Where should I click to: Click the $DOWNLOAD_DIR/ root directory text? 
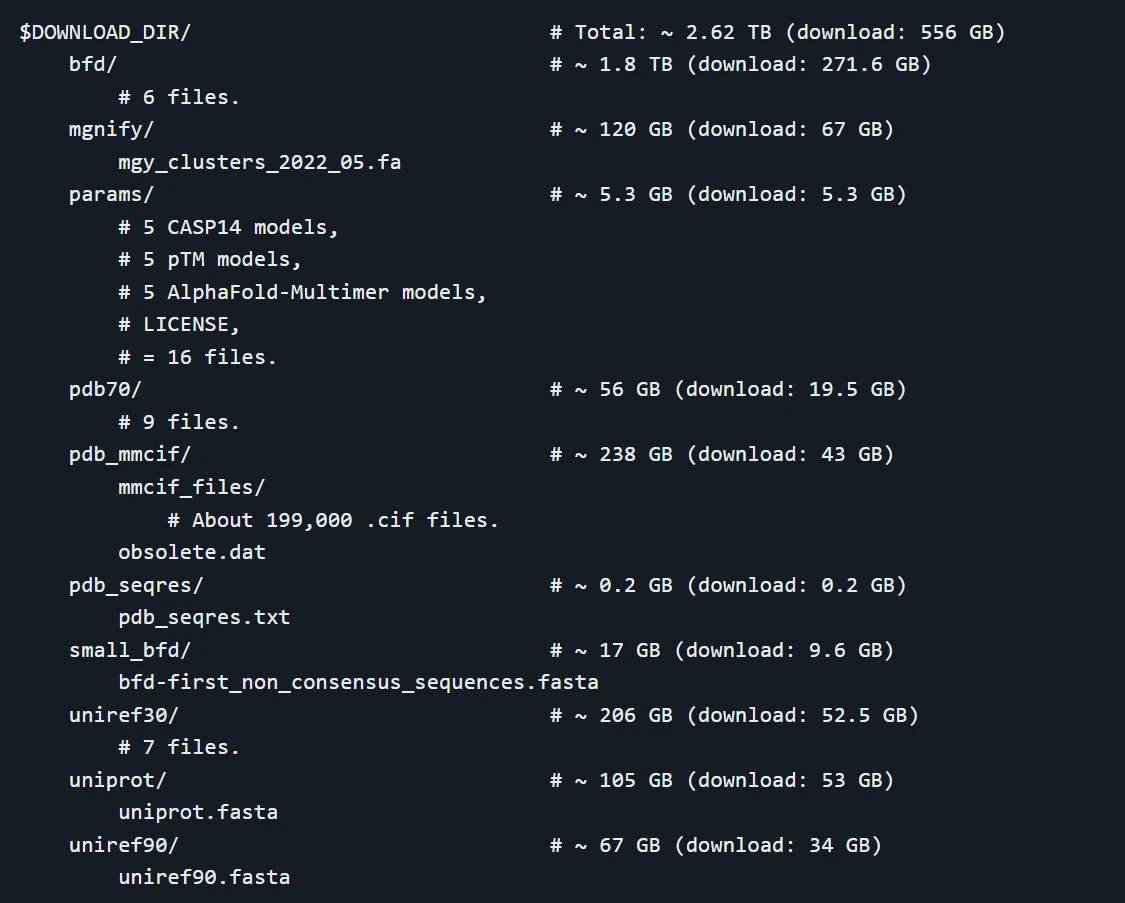pos(105,32)
